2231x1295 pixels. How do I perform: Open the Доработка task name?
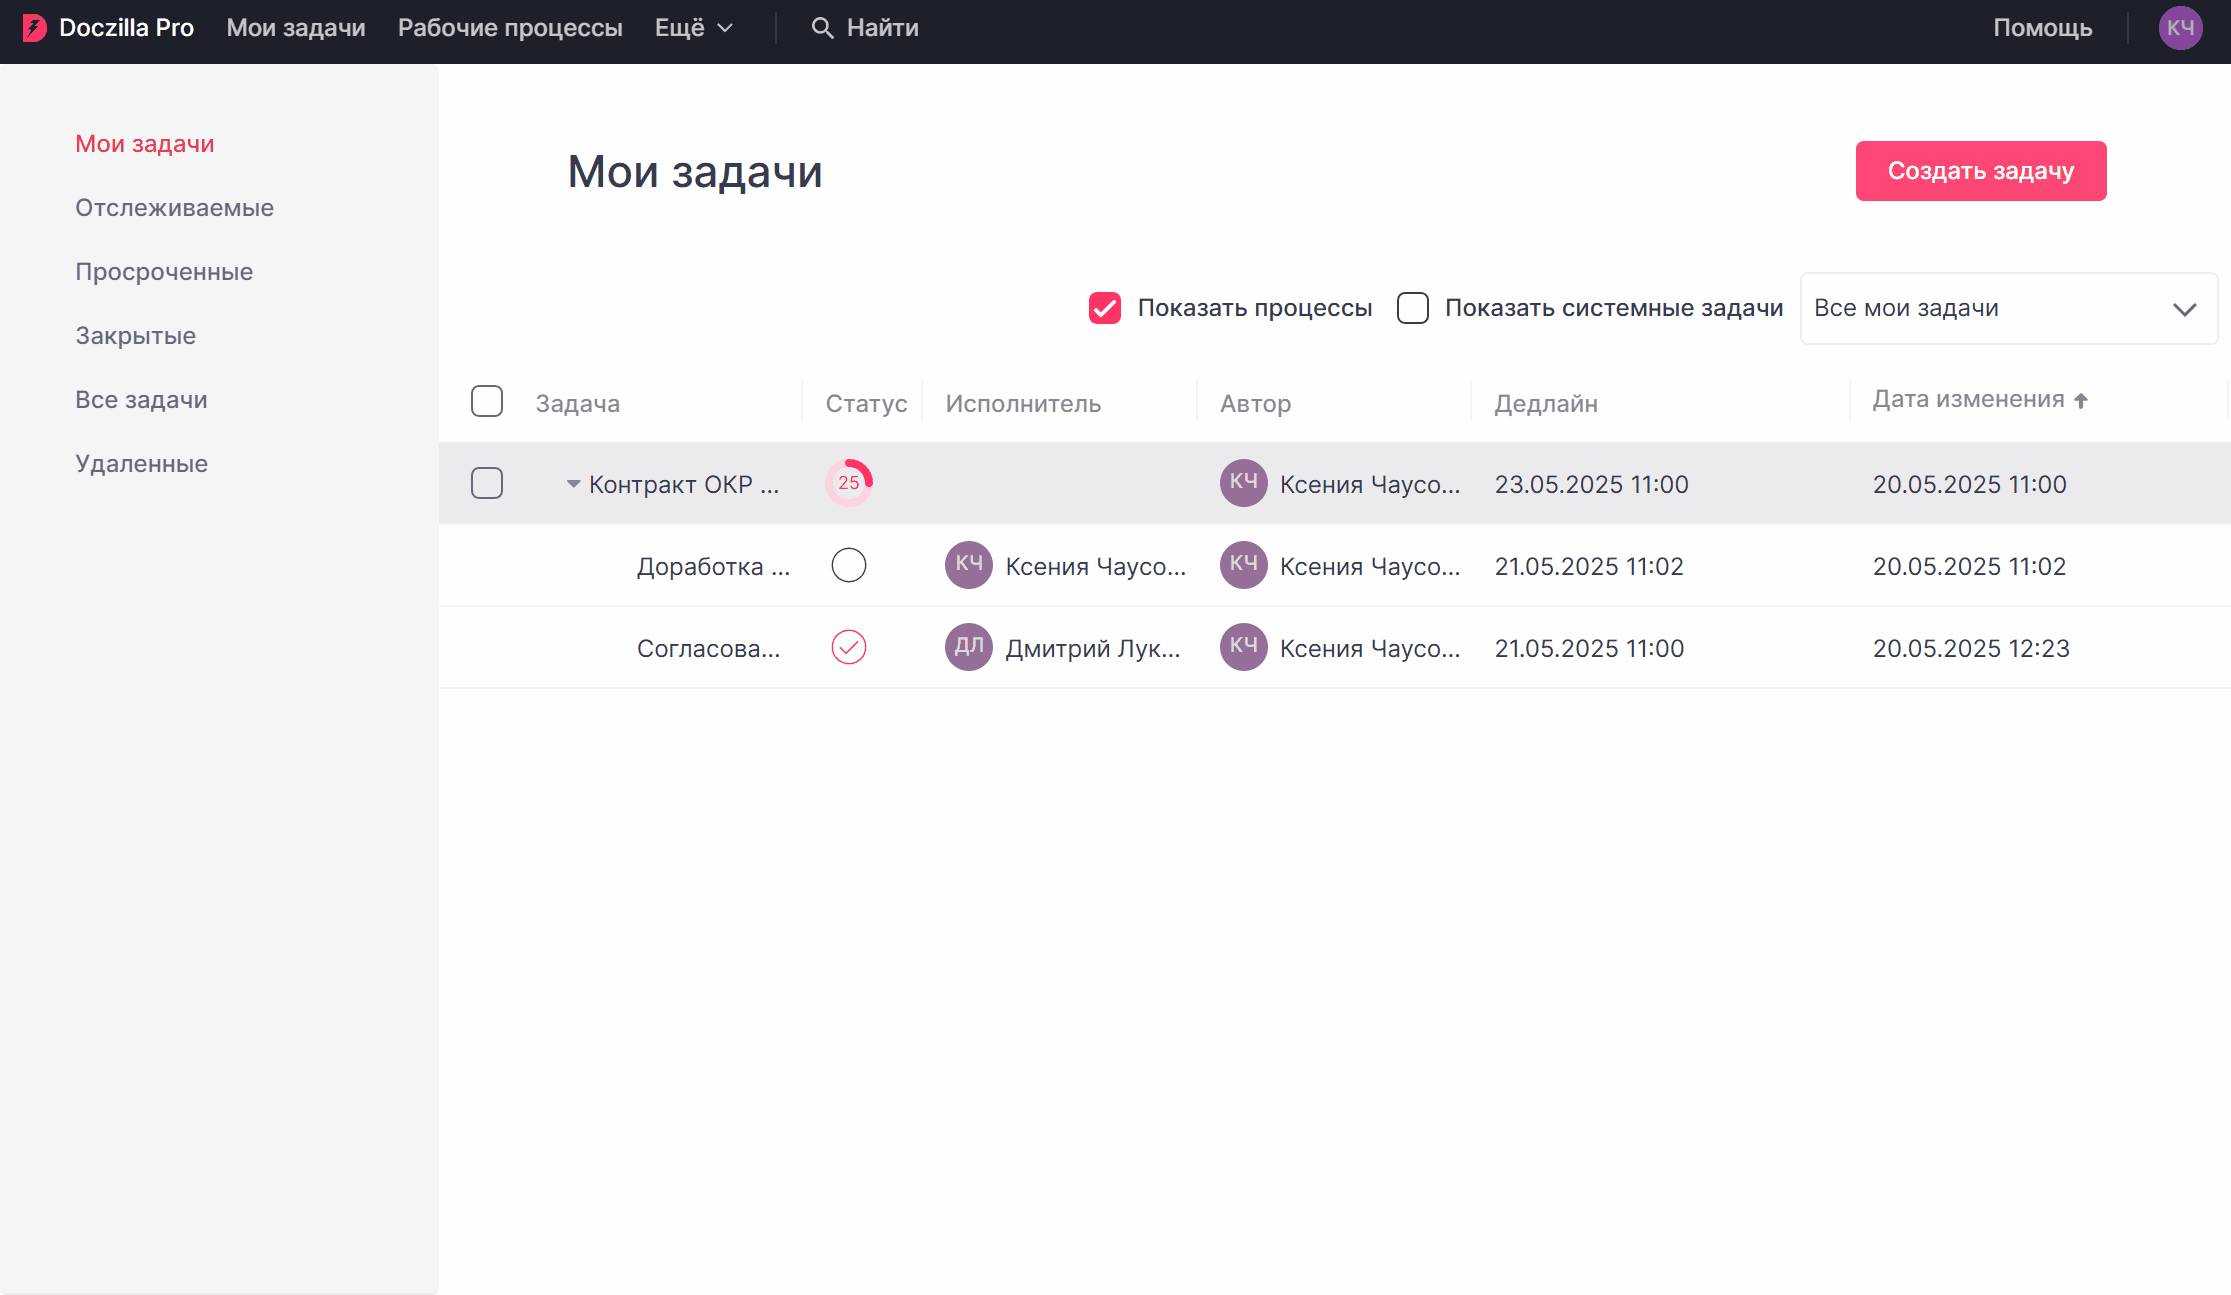[x=714, y=566]
